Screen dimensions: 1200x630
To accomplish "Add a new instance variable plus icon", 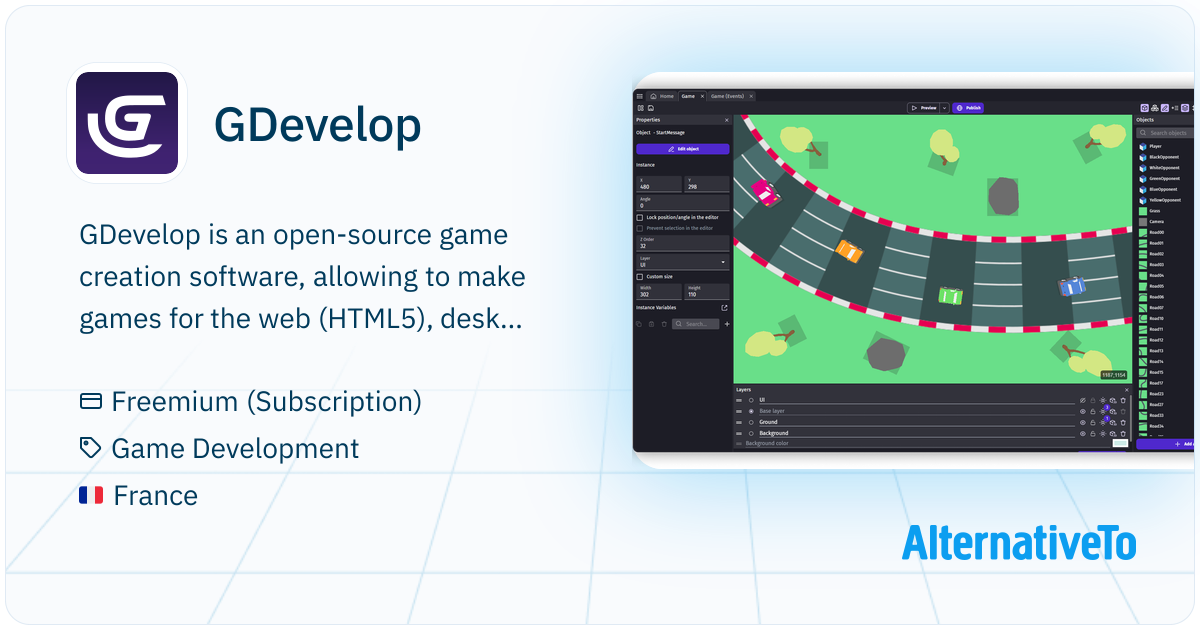I will (x=727, y=324).
